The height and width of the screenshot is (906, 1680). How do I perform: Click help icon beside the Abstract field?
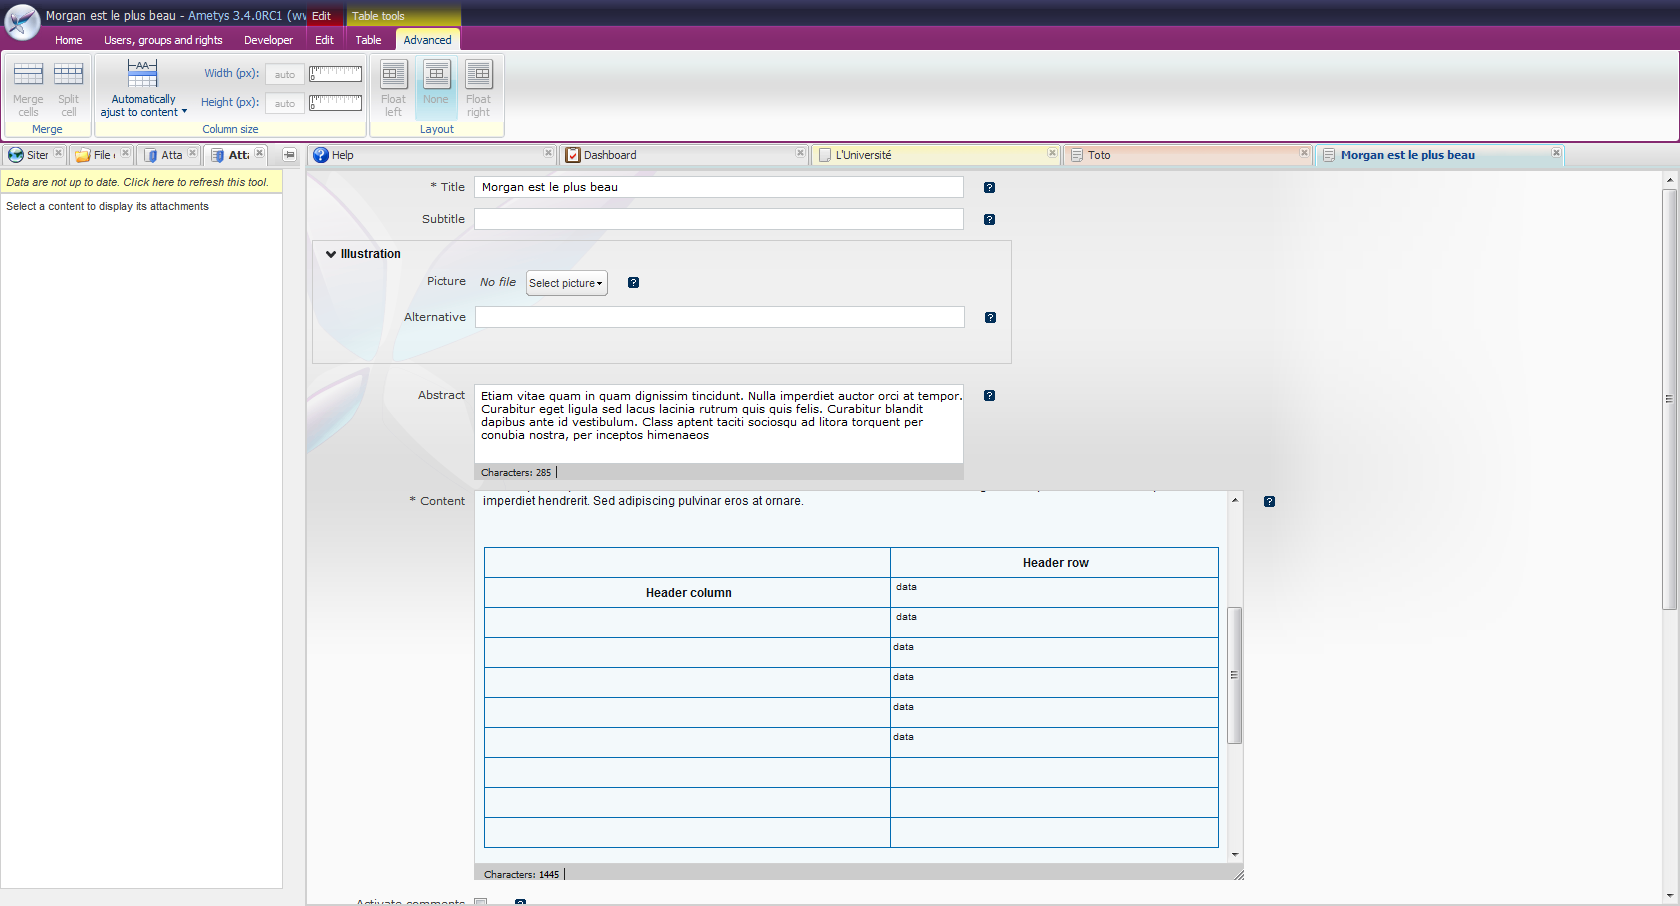point(989,396)
